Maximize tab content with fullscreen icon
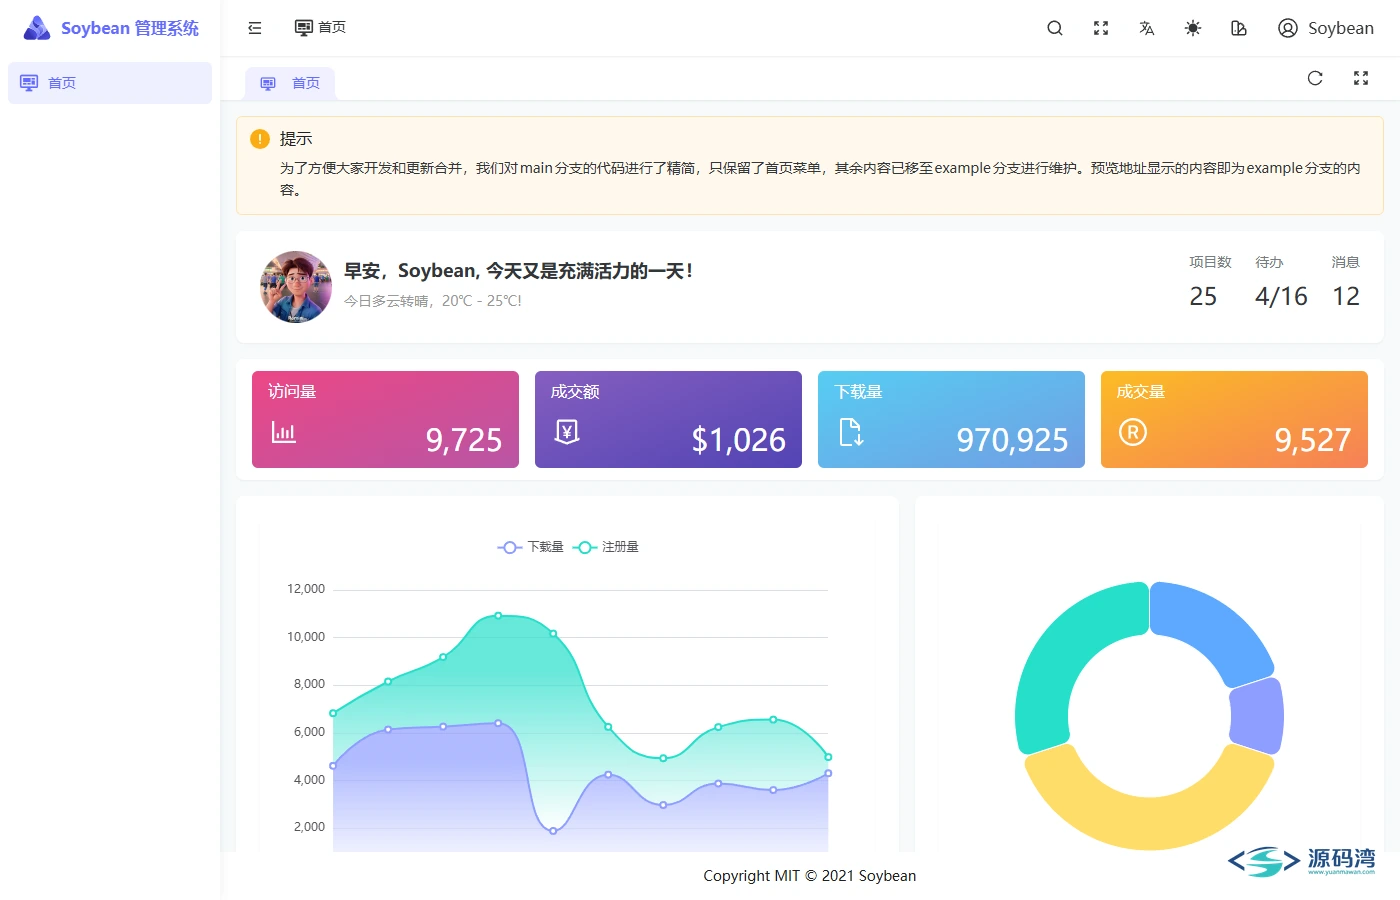 click(x=1361, y=78)
